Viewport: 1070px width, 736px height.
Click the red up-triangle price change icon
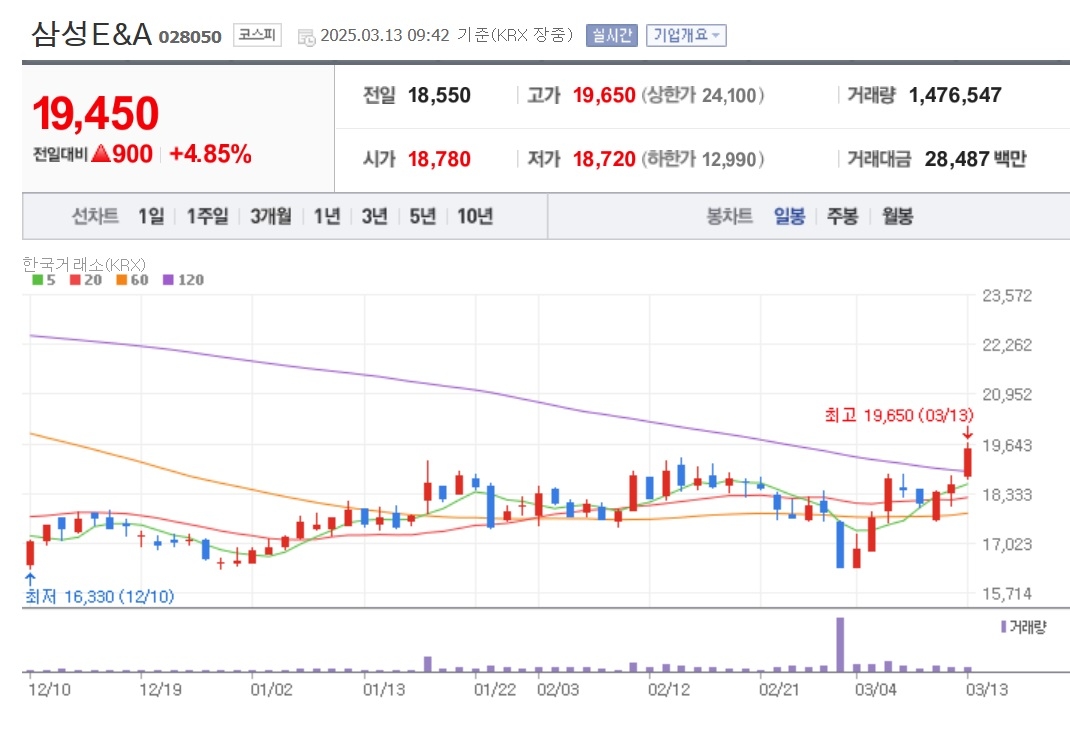pyautogui.click(x=100, y=153)
